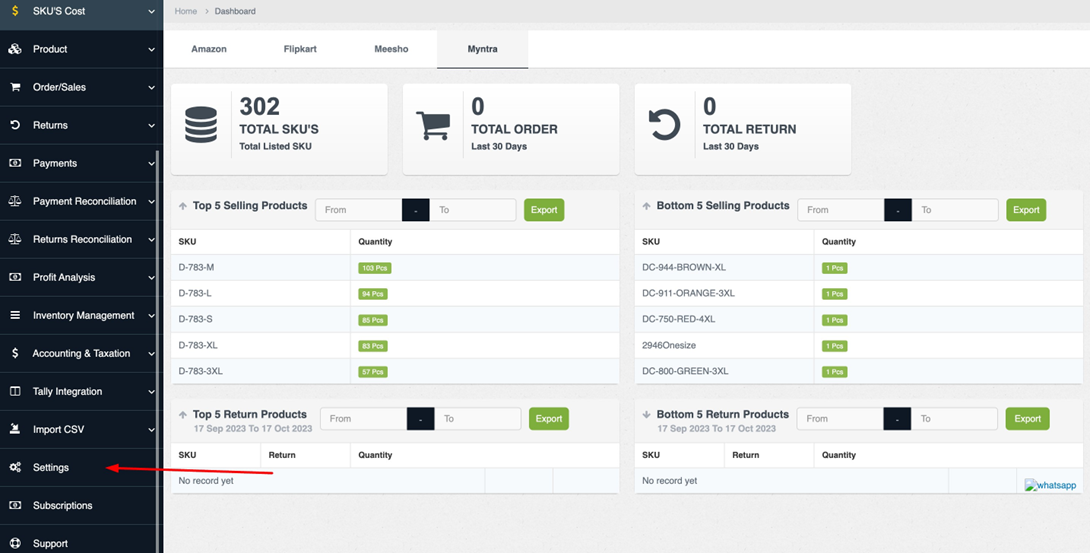Expand the Product menu chevron
This screenshot has width=1090, height=553.
[152, 49]
